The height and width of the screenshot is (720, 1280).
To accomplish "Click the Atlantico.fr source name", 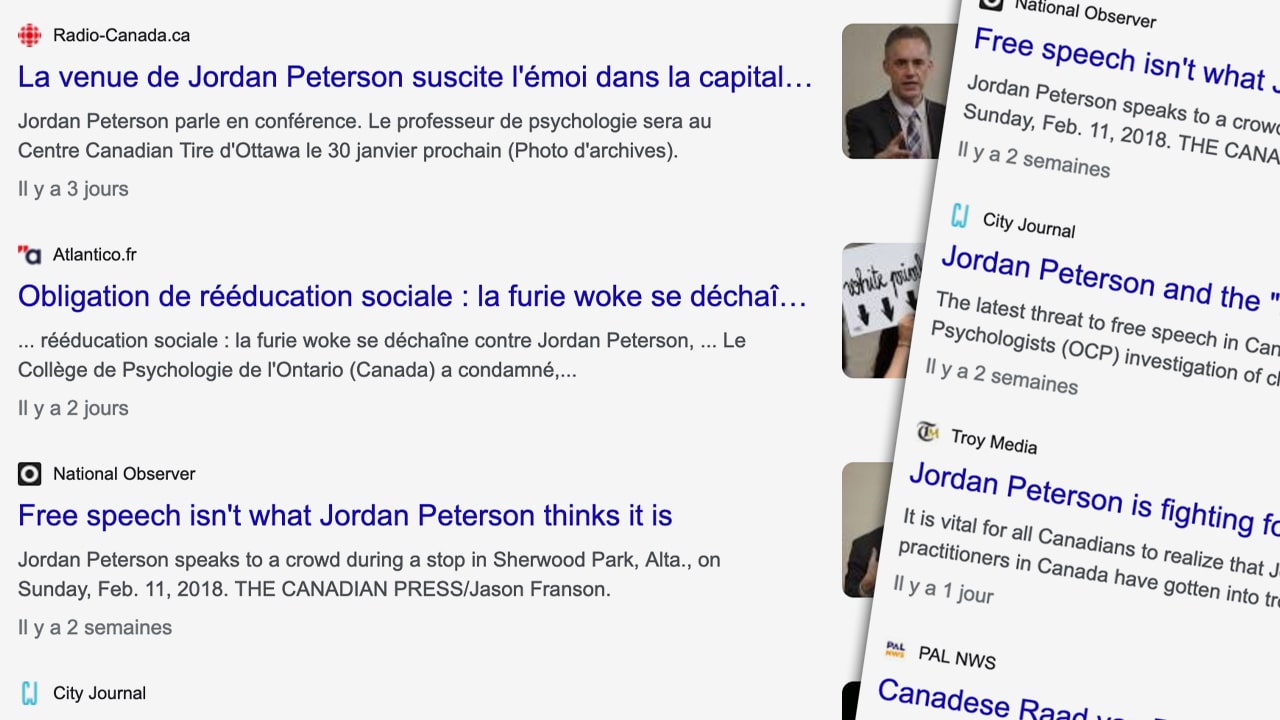I will point(94,255).
